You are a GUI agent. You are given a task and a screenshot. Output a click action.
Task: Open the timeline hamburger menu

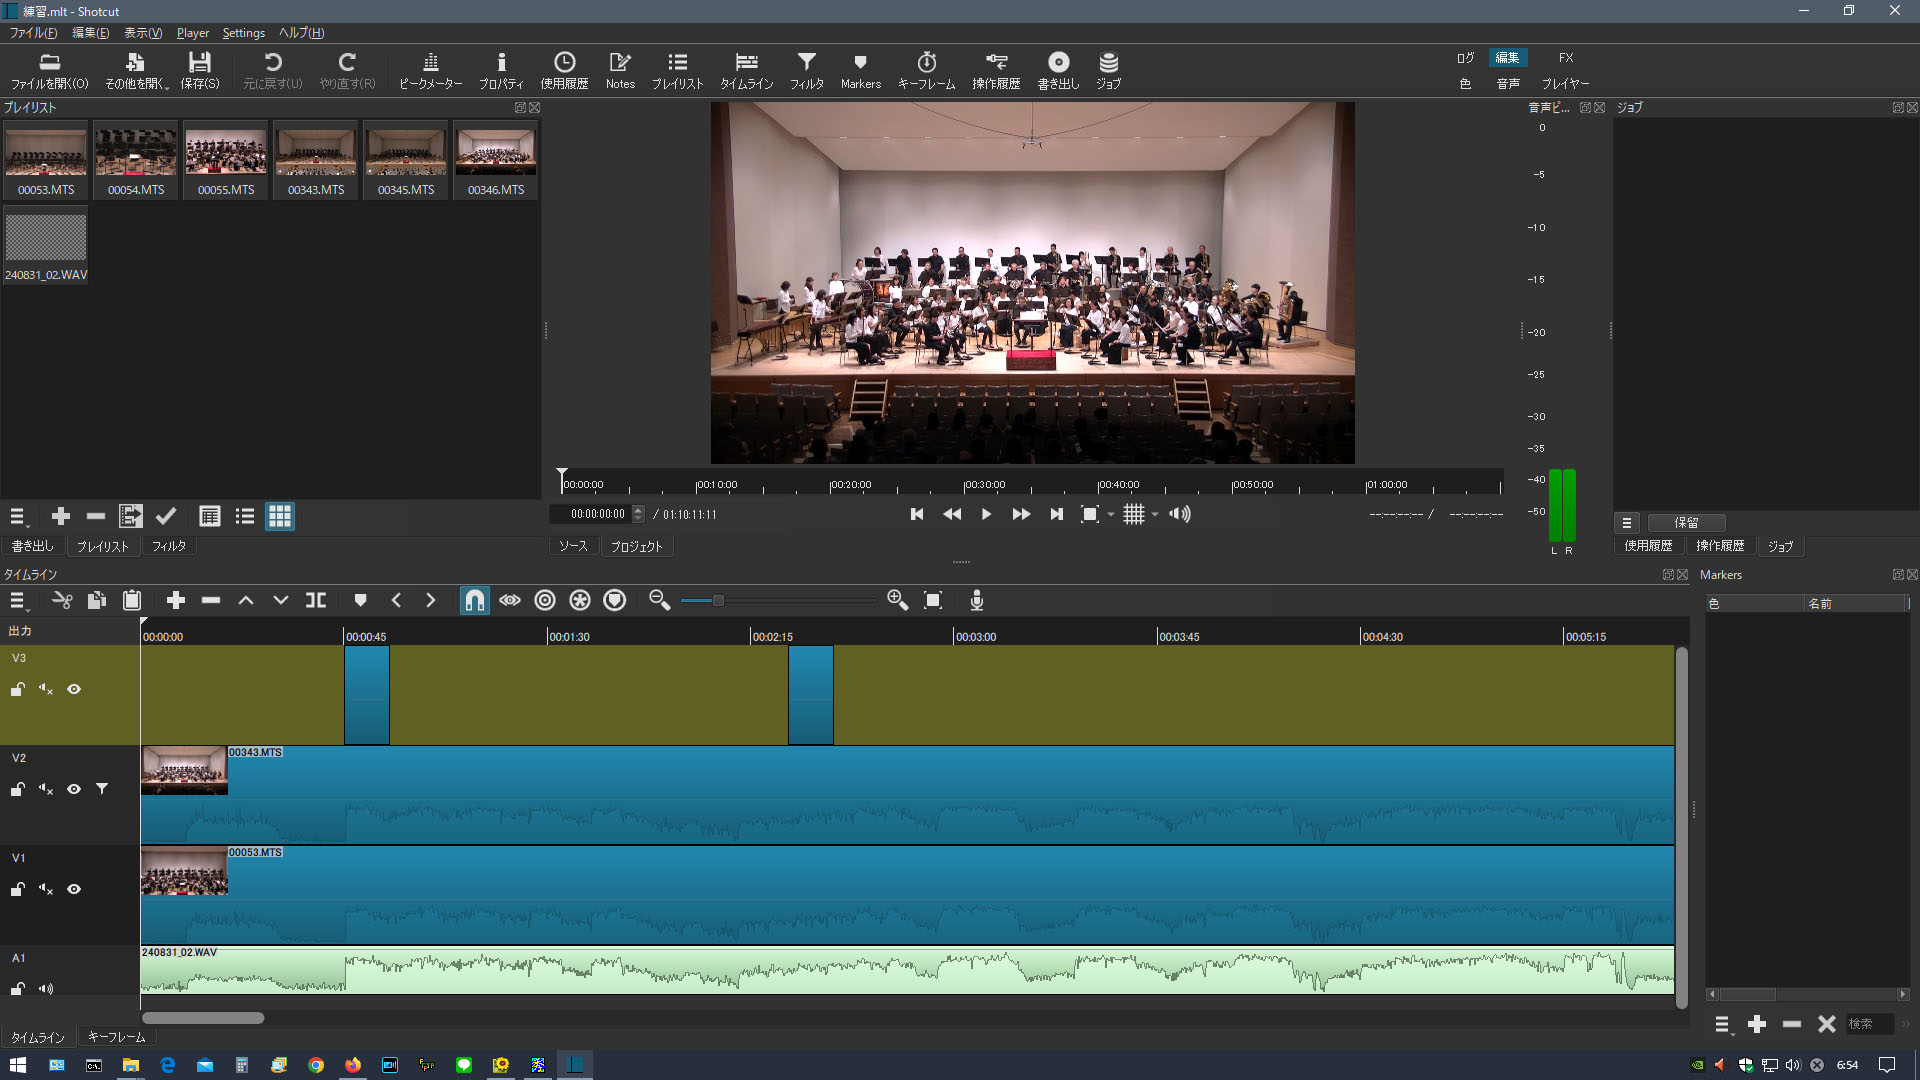pyautogui.click(x=18, y=600)
